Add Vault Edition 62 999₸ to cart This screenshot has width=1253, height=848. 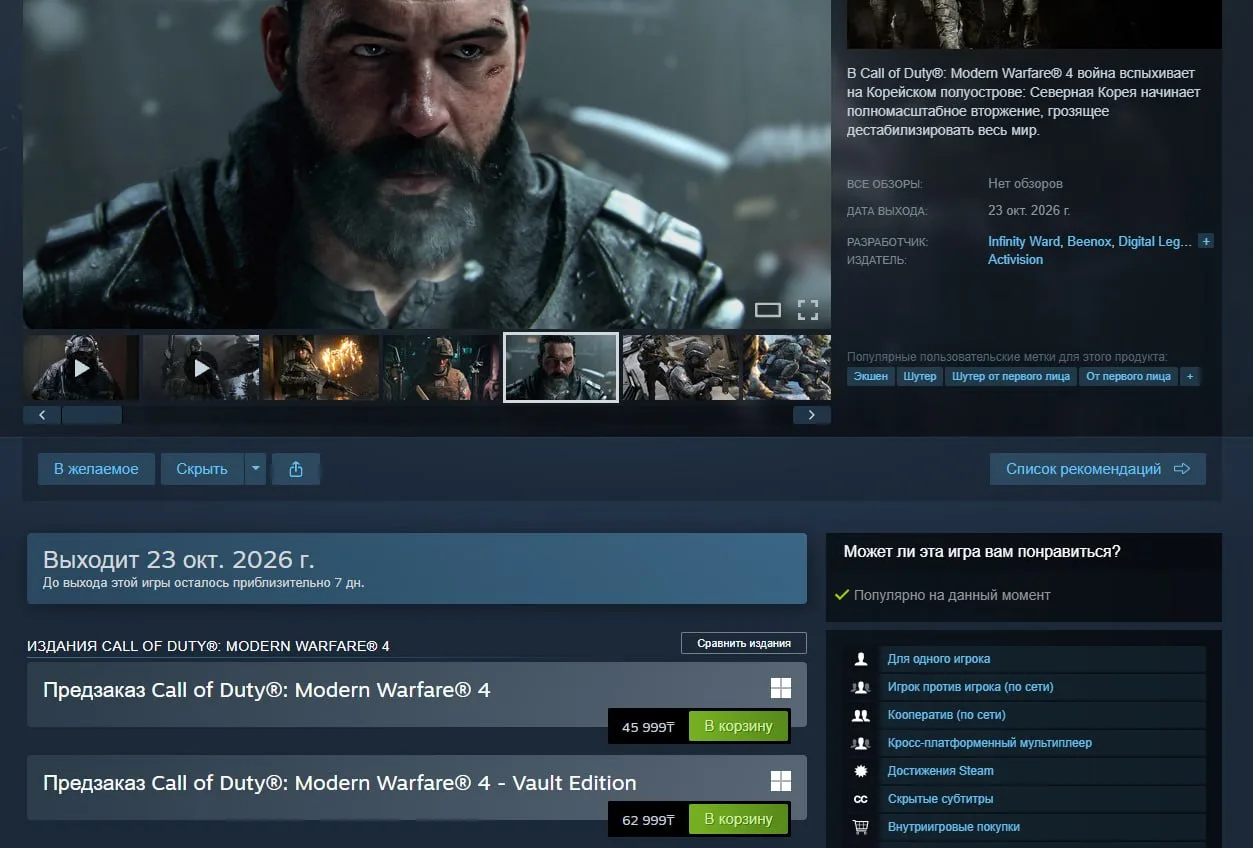pyautogui.click(x=738, y=819)
